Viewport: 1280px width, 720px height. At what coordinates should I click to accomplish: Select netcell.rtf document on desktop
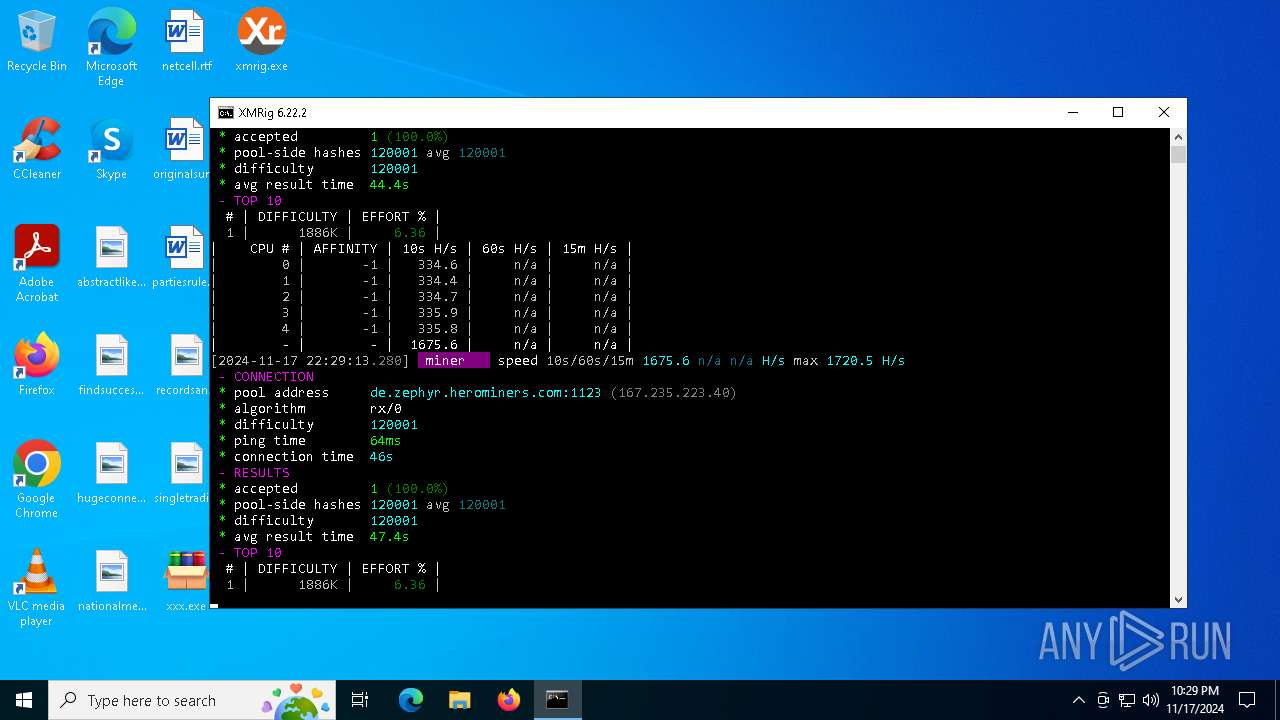(x=186, y=42)
